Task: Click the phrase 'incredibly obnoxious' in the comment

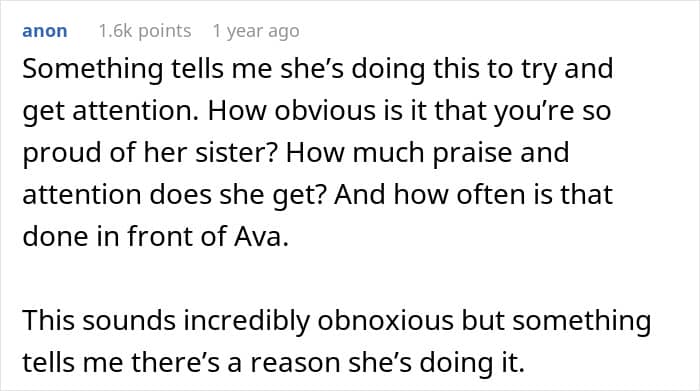Action: coord(318,320)
